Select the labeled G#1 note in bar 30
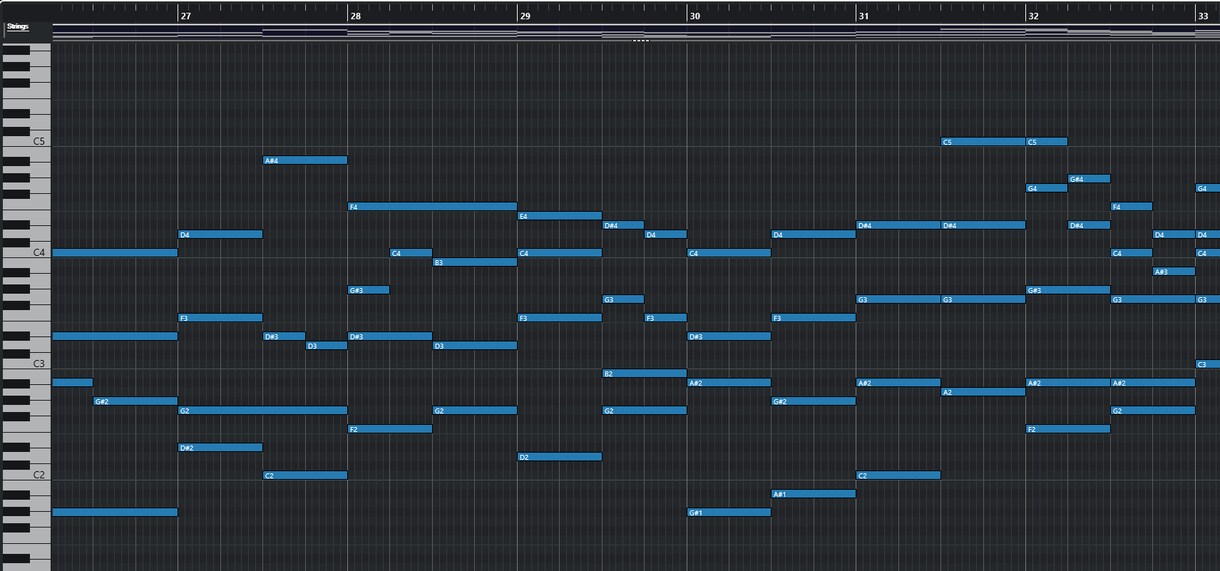The width and height of the screenshot is (1220, 571). [729, 513]
